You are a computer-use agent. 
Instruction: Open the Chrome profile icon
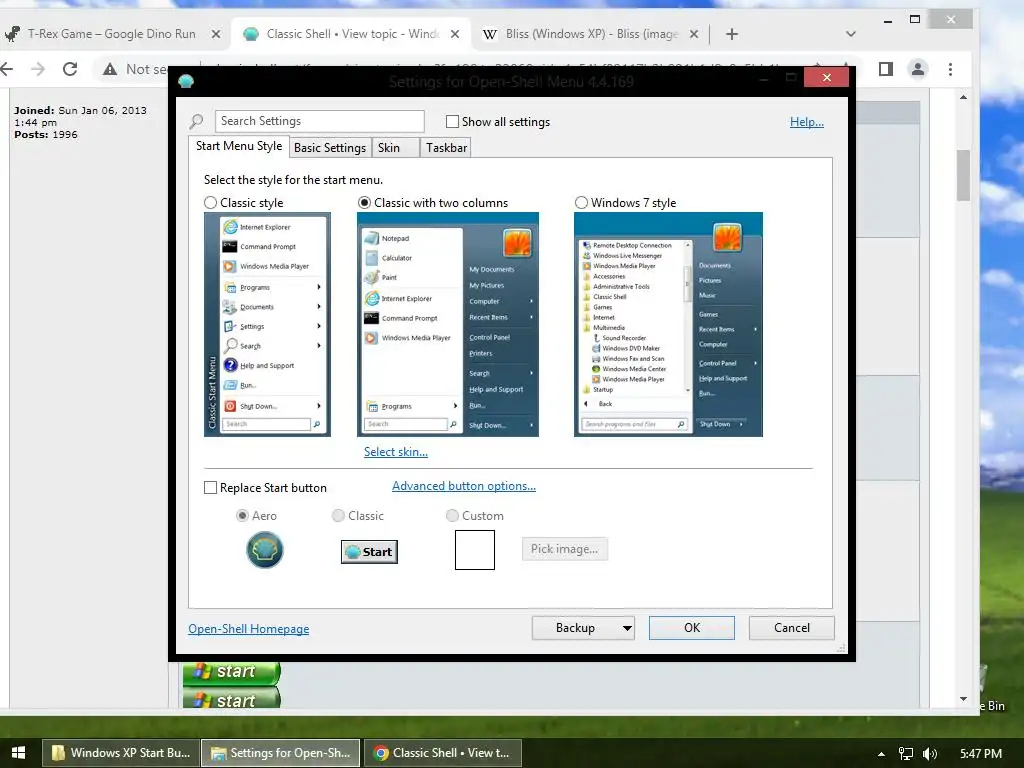918,69
